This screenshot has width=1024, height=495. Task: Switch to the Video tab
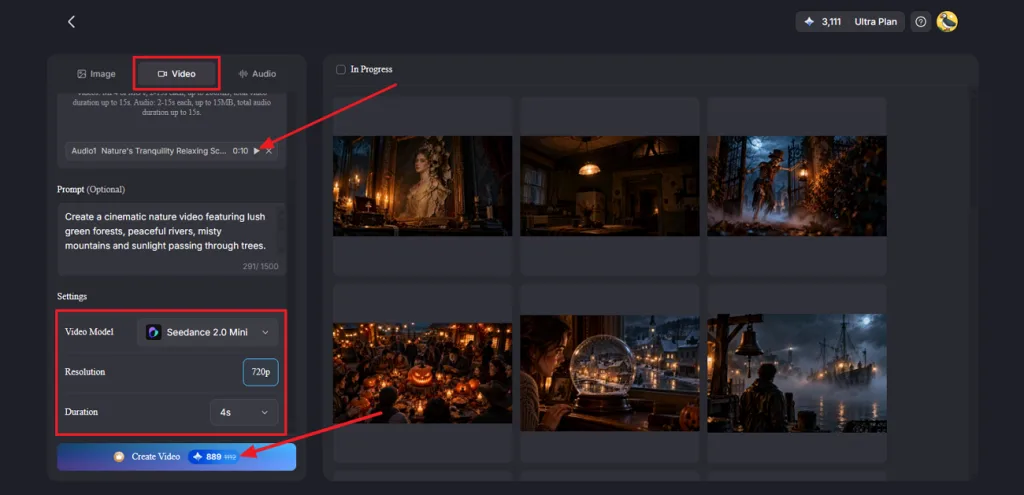(x=176, y=74)
